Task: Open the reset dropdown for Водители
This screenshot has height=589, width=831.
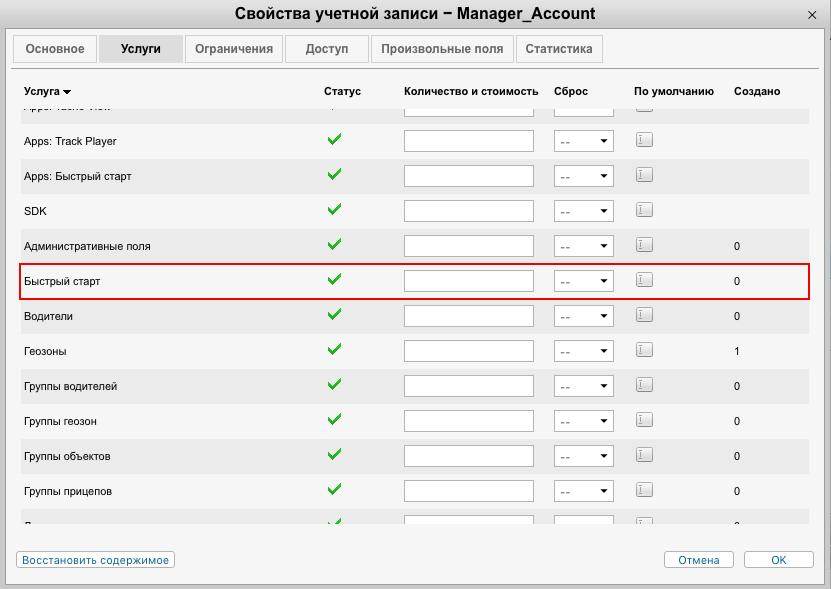Action: 584,317
